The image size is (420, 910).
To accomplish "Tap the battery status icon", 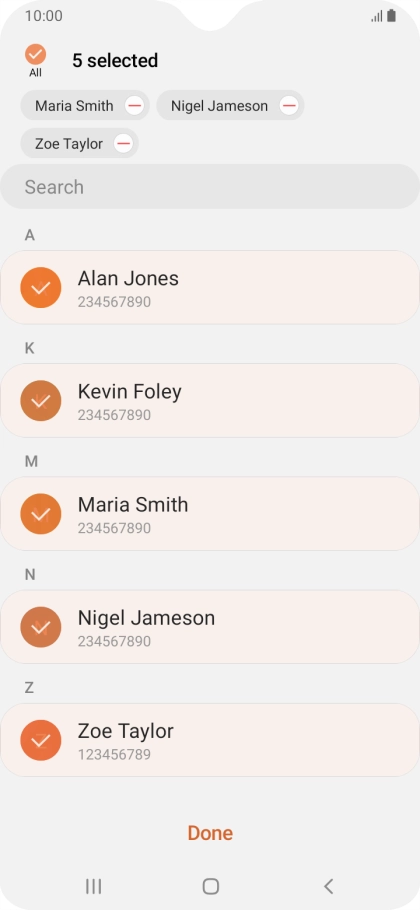I will click(392, 16).
